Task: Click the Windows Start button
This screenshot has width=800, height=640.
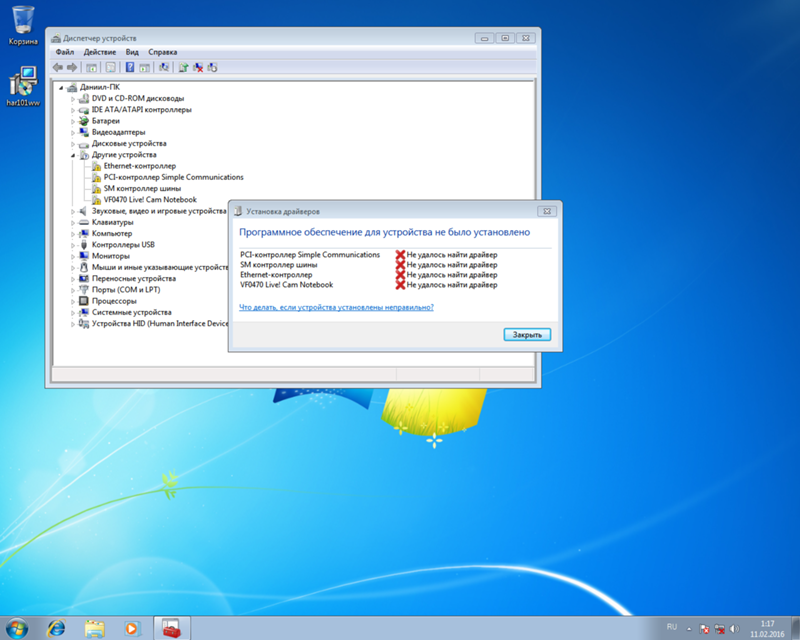Action: (x=17, y=628)
